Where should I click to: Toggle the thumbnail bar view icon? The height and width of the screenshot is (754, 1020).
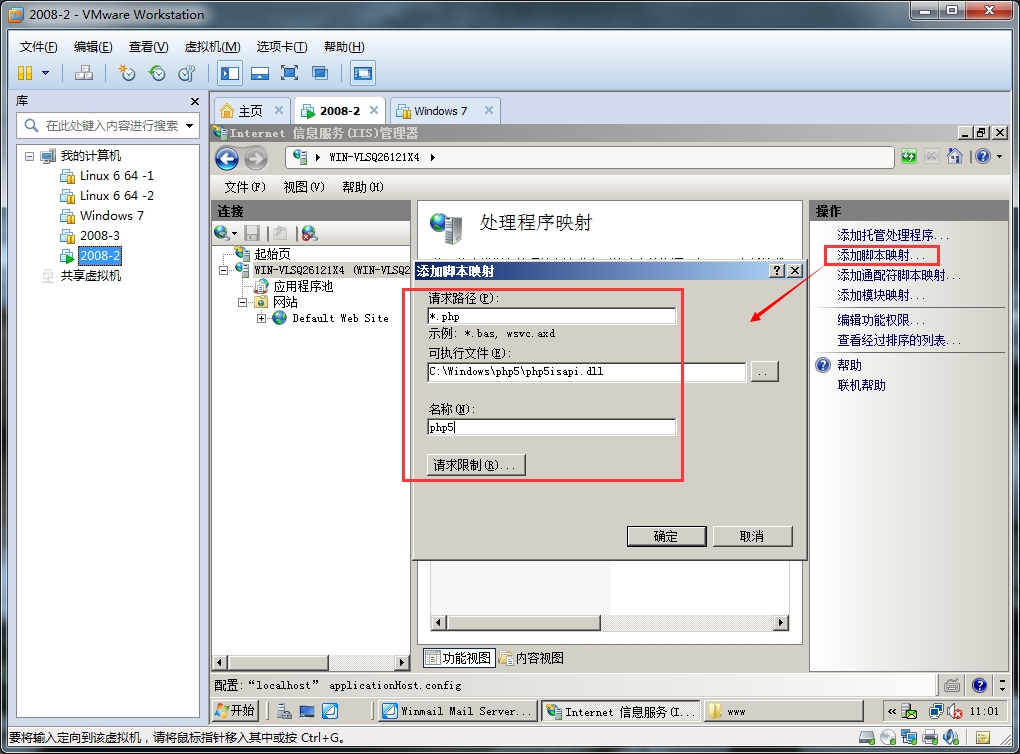(260, 73)
